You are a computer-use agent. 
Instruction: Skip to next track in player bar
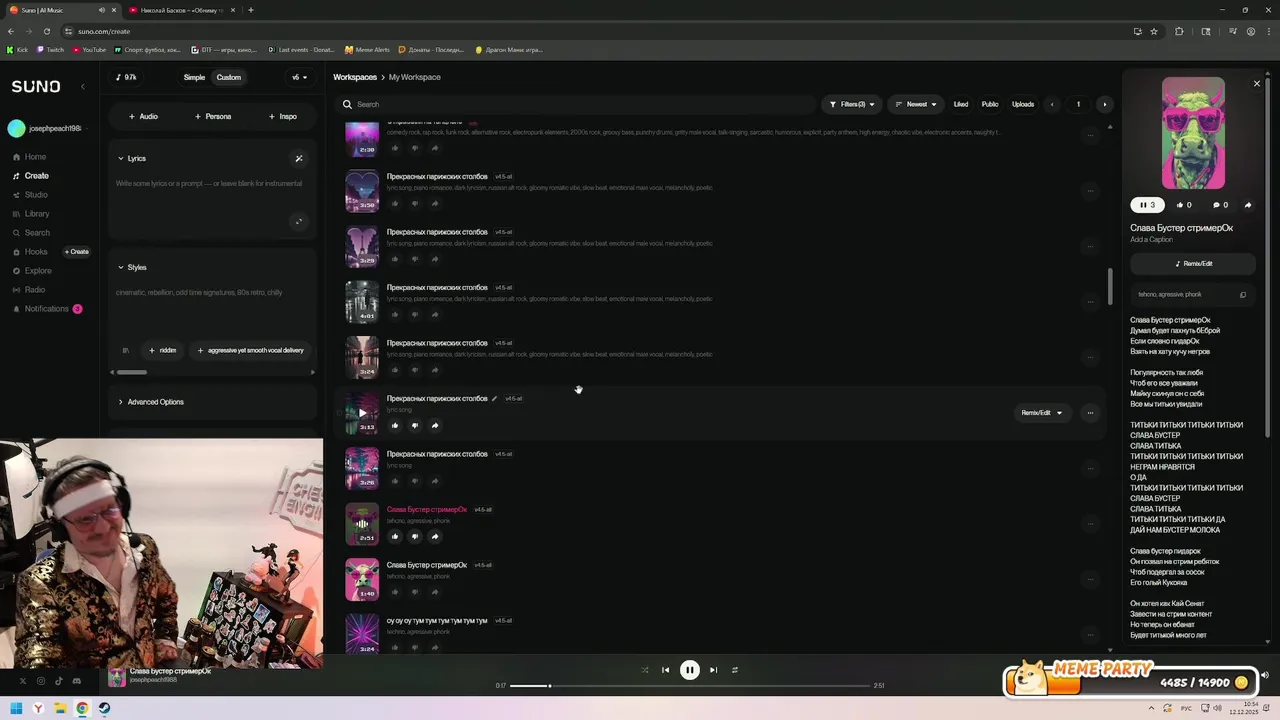coord(713,670)
